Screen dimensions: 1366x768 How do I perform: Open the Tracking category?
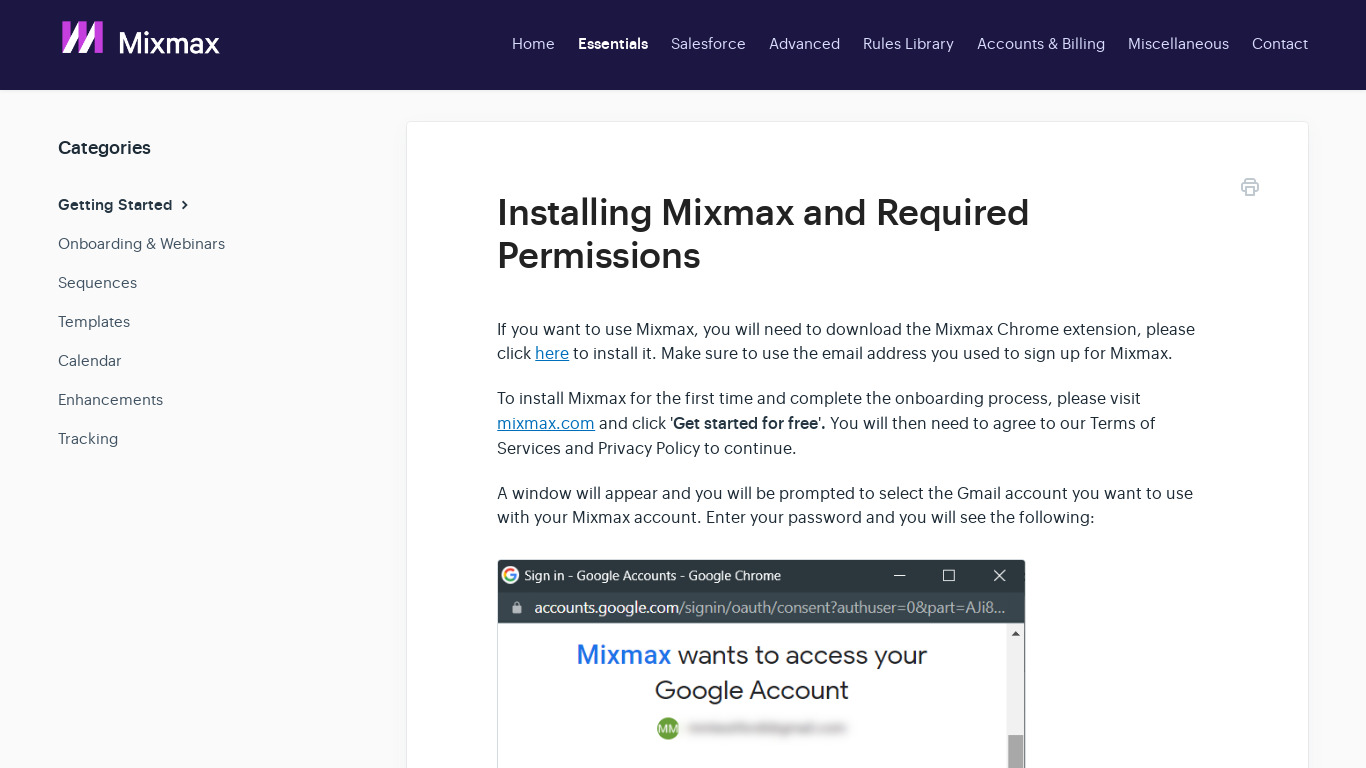tap(88, 439)
